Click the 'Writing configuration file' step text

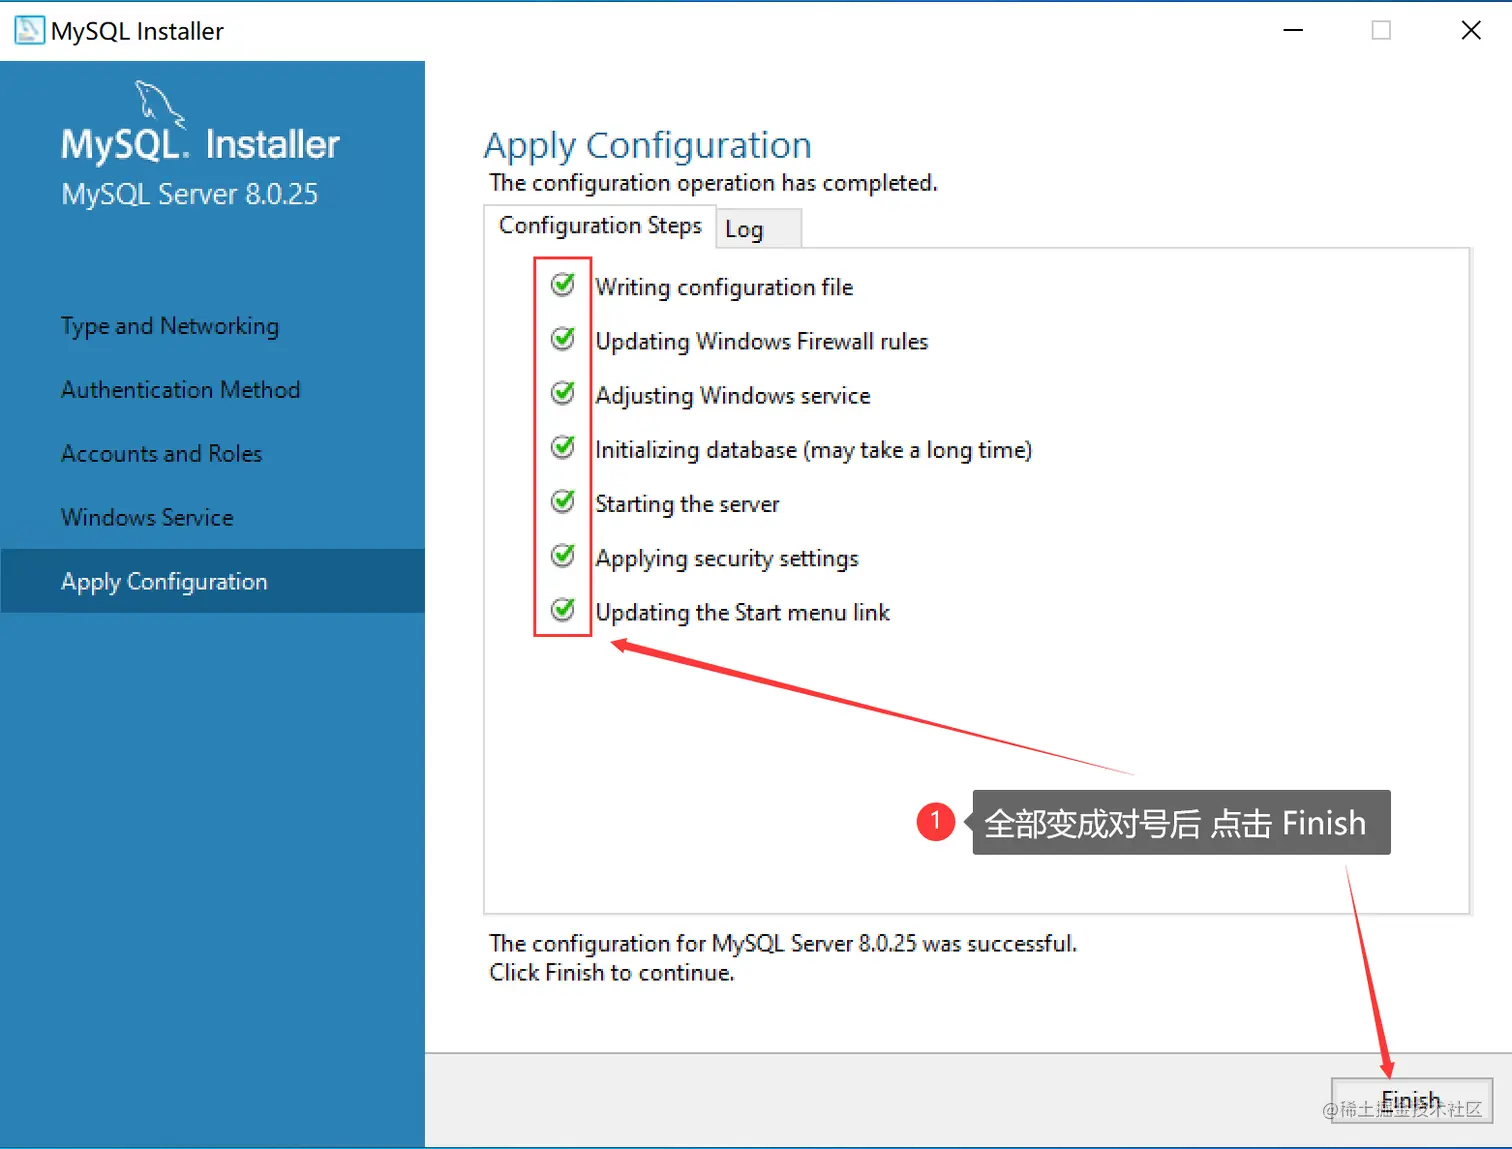(724, 288)
